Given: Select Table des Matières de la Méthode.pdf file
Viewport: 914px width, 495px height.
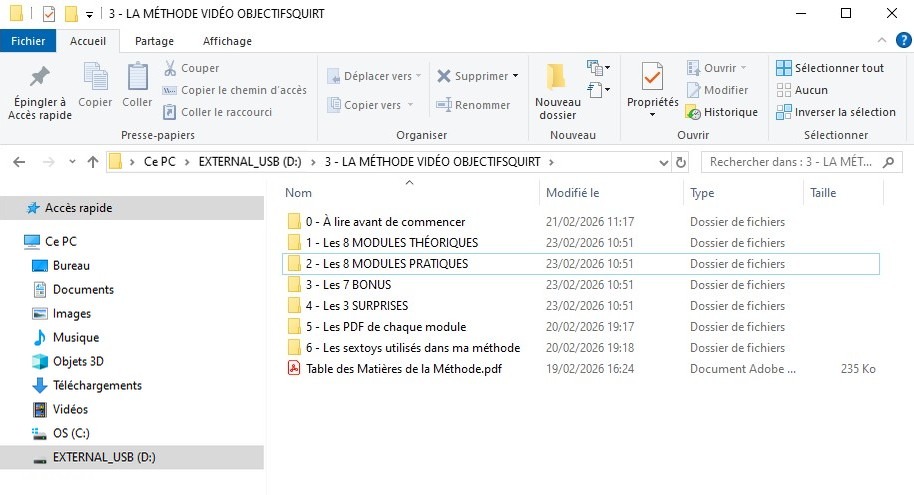Looking at the screenshot, I should point(404,369).
